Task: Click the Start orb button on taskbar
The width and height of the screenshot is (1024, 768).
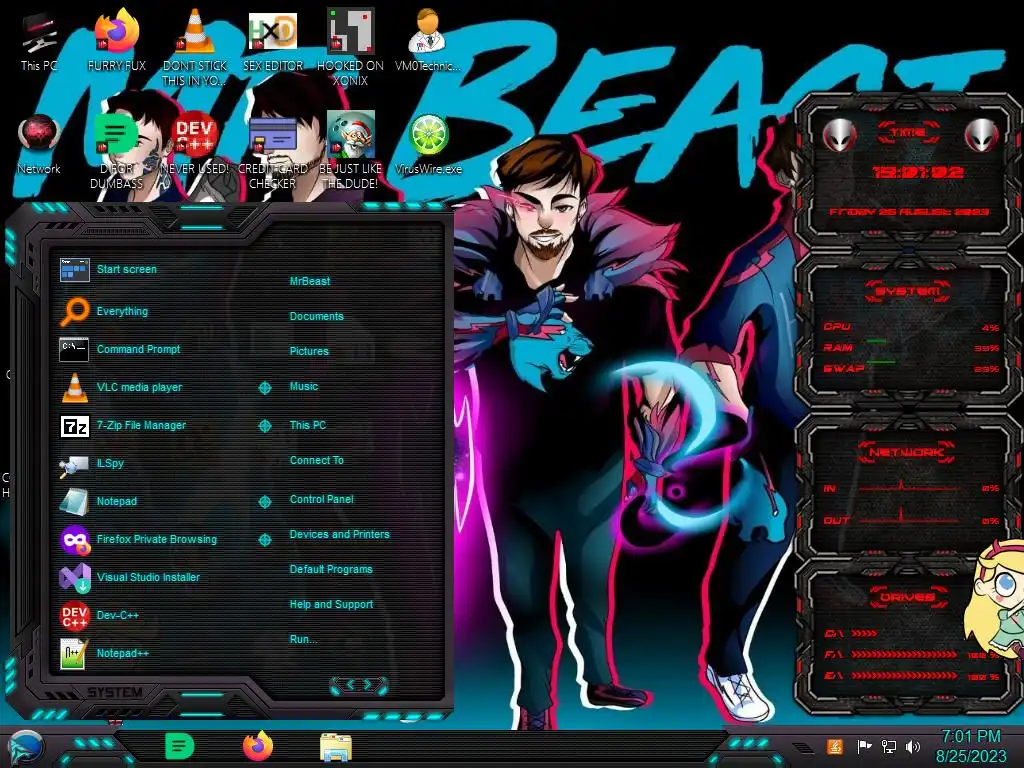Action: coord(25,748)
